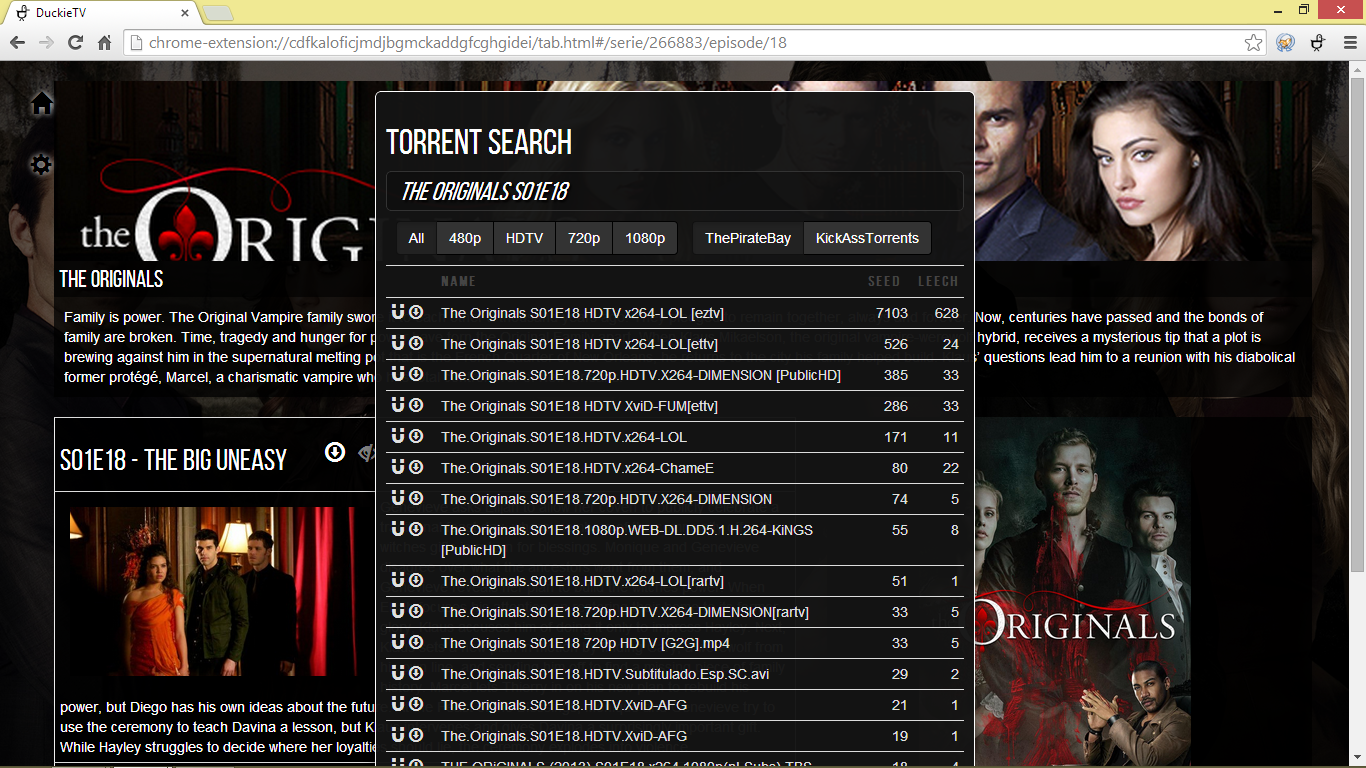
Task: Click magnet icon for 720p DIMENSION [PublicHD] row
Action: [398, 374]
